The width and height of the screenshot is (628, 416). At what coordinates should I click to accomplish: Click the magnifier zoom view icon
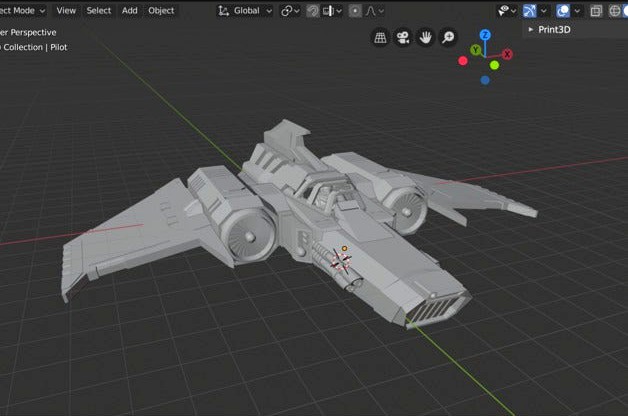click(448, 38)
